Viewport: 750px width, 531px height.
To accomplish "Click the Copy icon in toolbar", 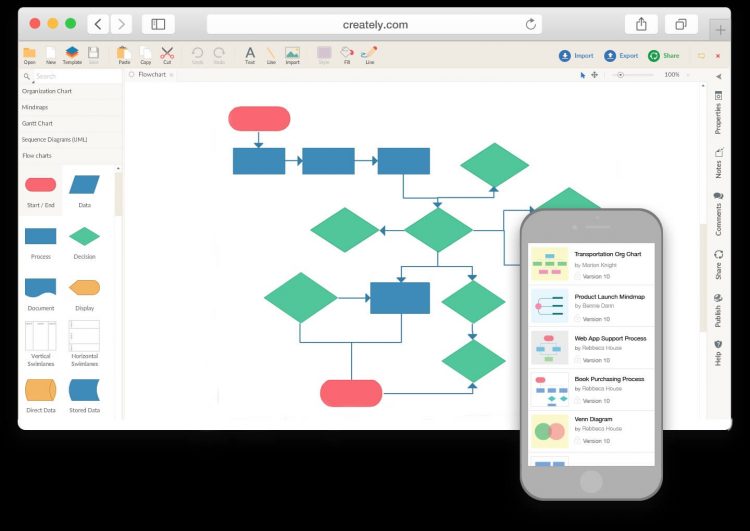I will [145, 55].
